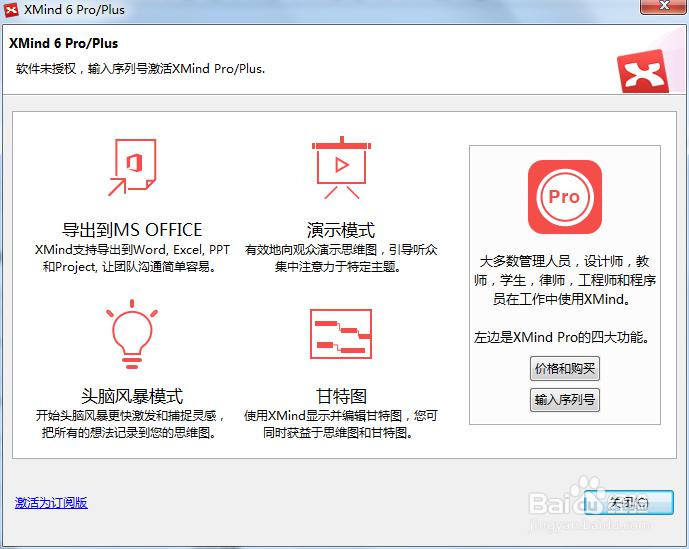Click the bold XMind 6 Pro/Plus header title

(64, 43)
